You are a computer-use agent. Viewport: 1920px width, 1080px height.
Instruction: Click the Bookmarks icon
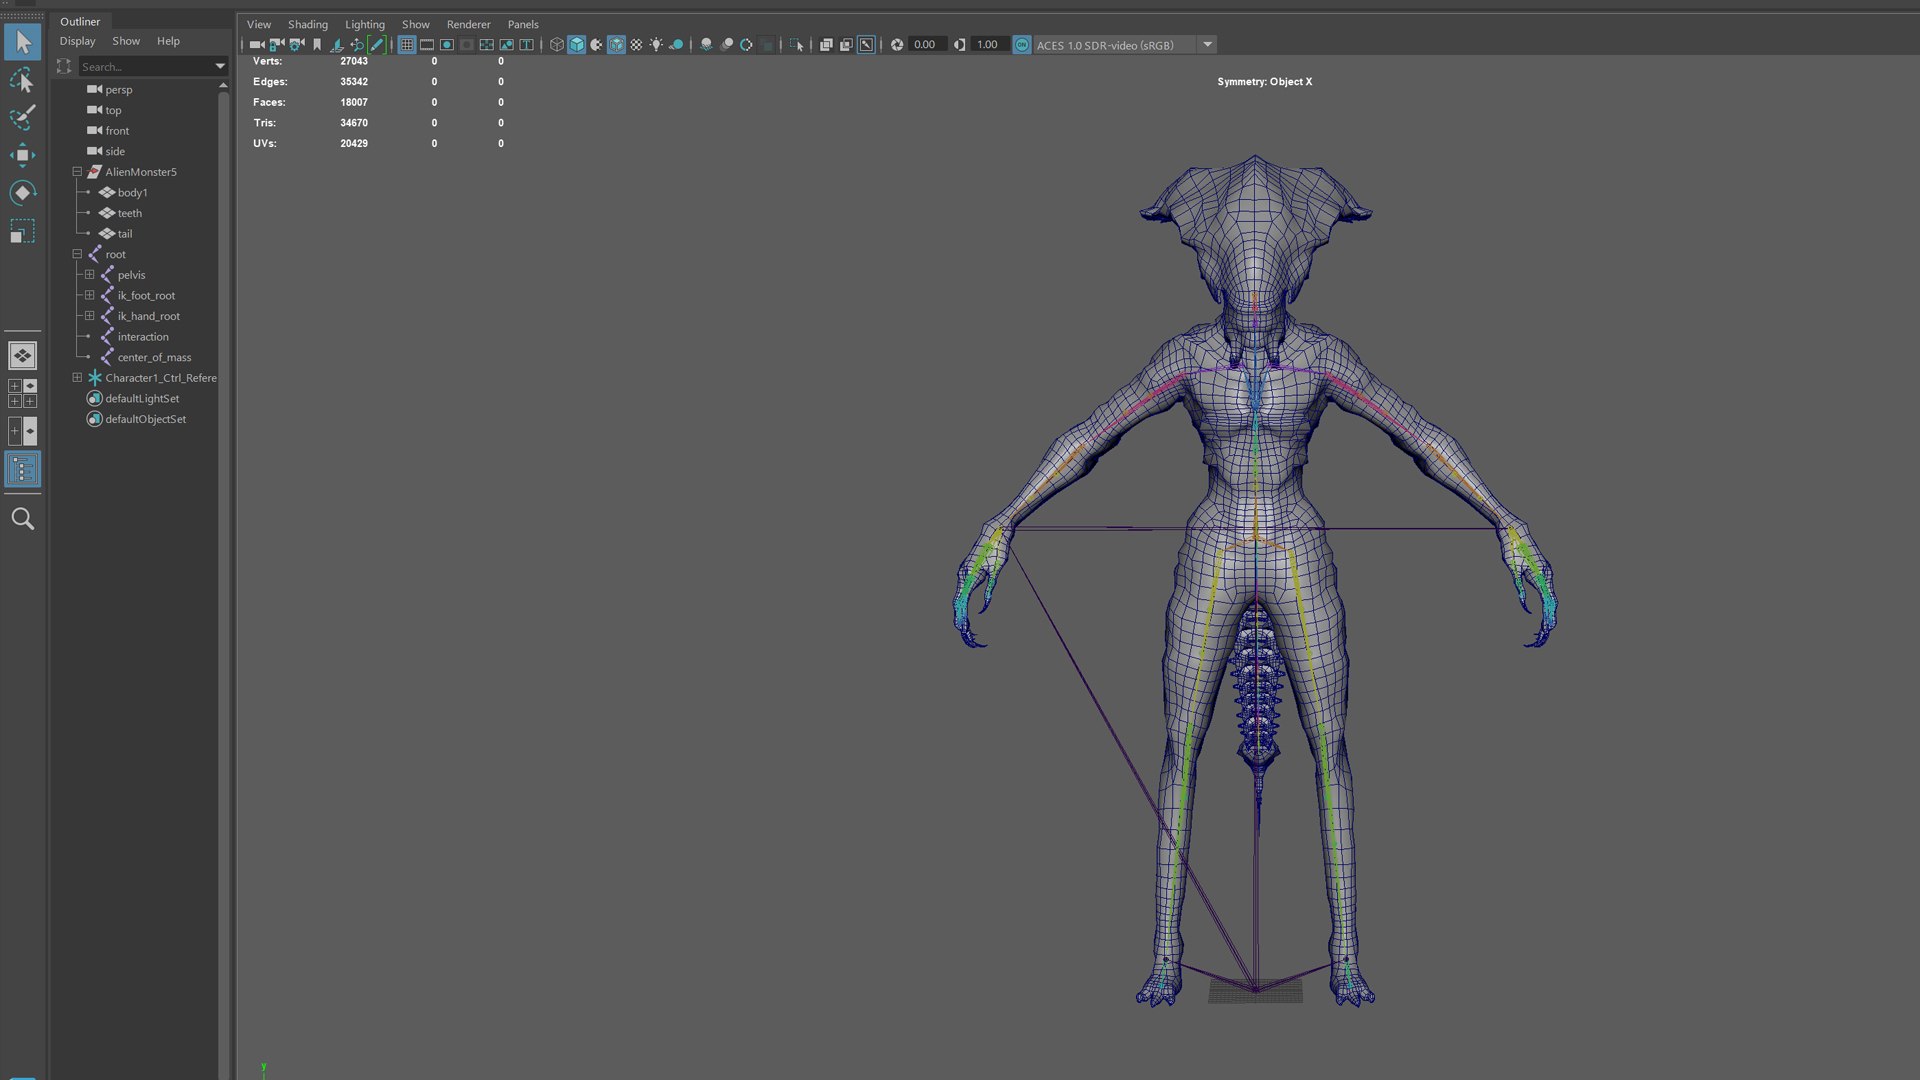point(317,45)
